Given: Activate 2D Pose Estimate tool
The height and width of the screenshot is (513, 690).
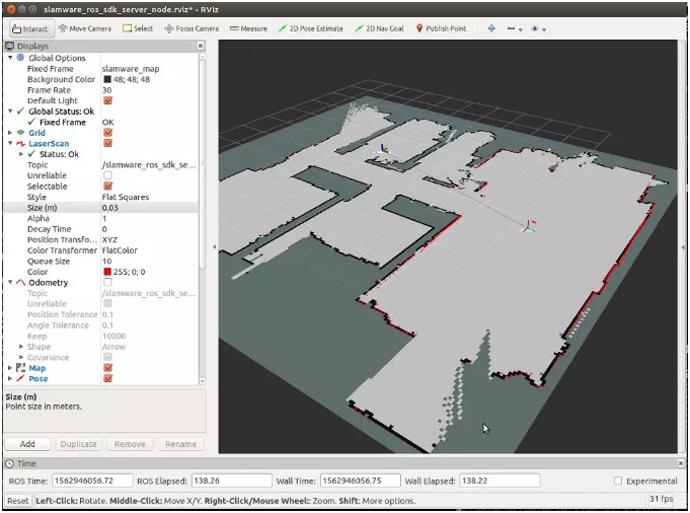Looking at the screenshot, I should pos(310,28).
